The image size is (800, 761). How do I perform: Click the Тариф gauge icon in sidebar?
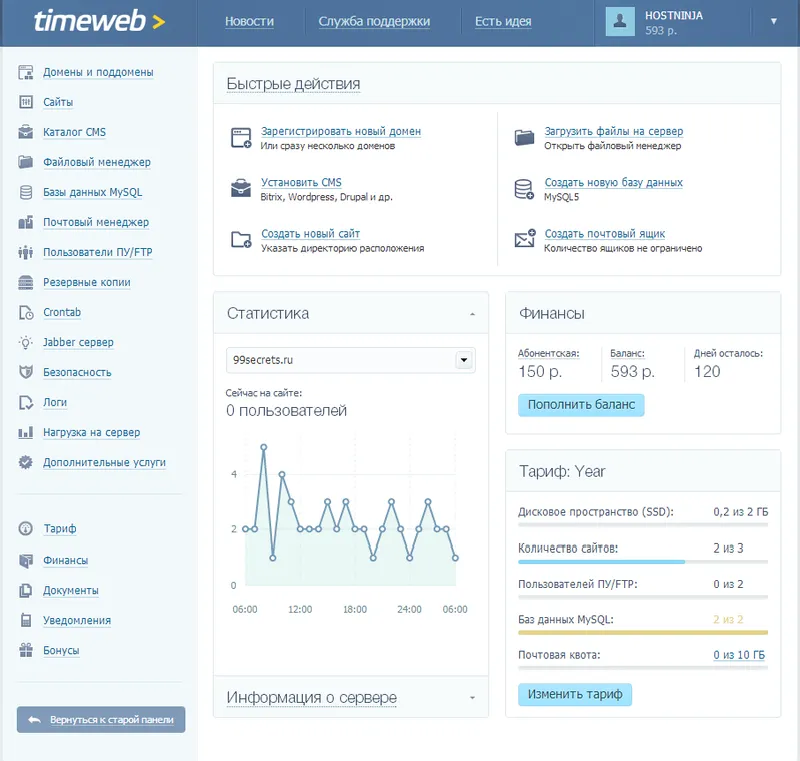(26, 528)
